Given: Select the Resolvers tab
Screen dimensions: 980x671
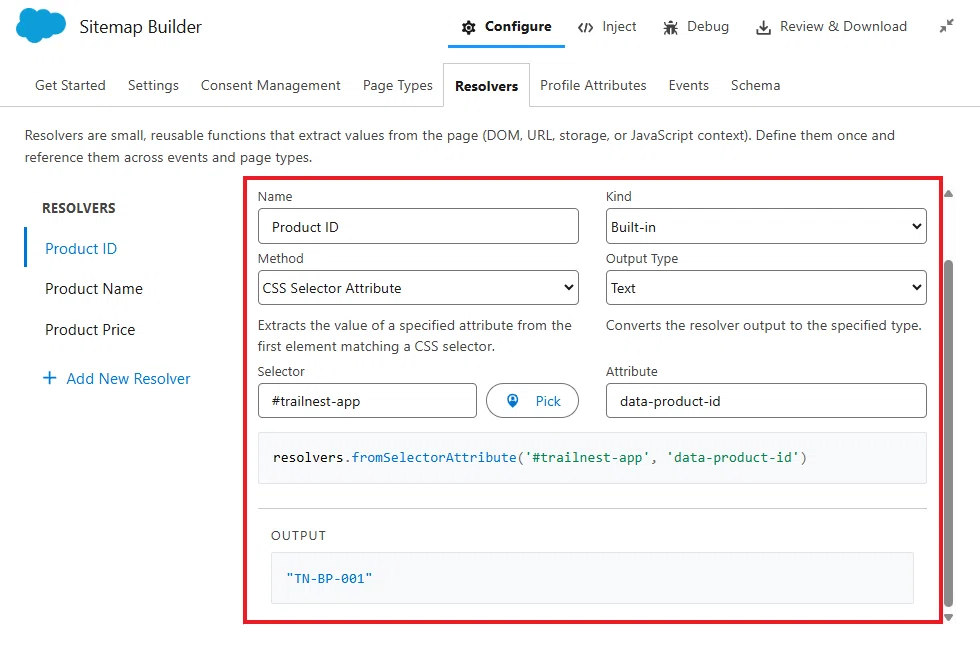Looking at the screenshot, I should click(x=486, y=86).
